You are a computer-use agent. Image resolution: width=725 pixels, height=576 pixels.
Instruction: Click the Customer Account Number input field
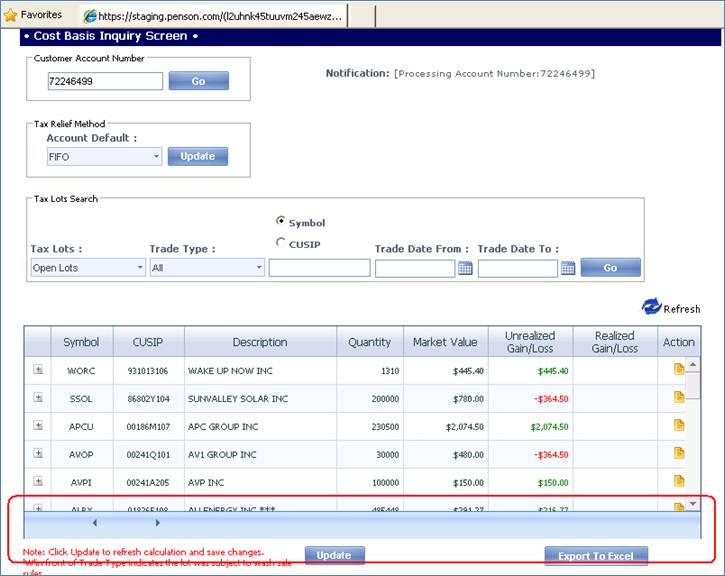(x=104, y=82)
